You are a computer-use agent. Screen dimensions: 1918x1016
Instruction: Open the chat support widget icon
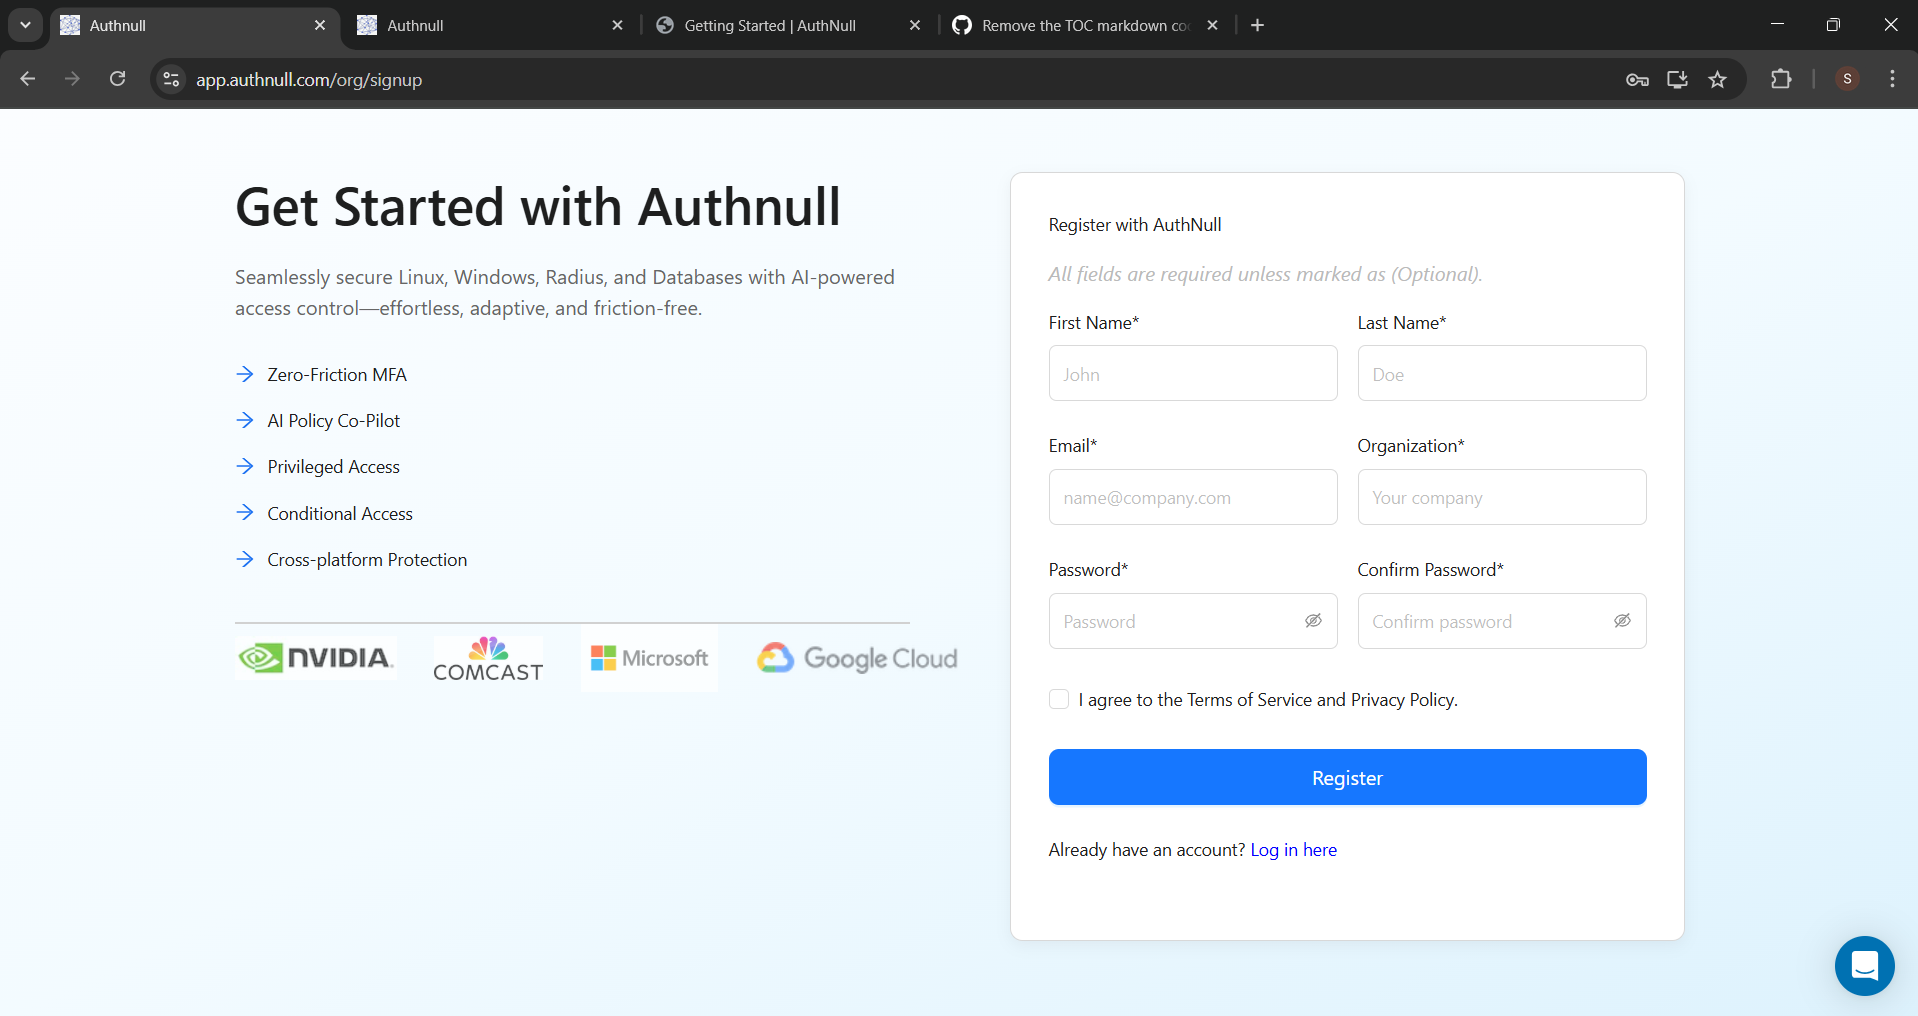click(1864, 966)
